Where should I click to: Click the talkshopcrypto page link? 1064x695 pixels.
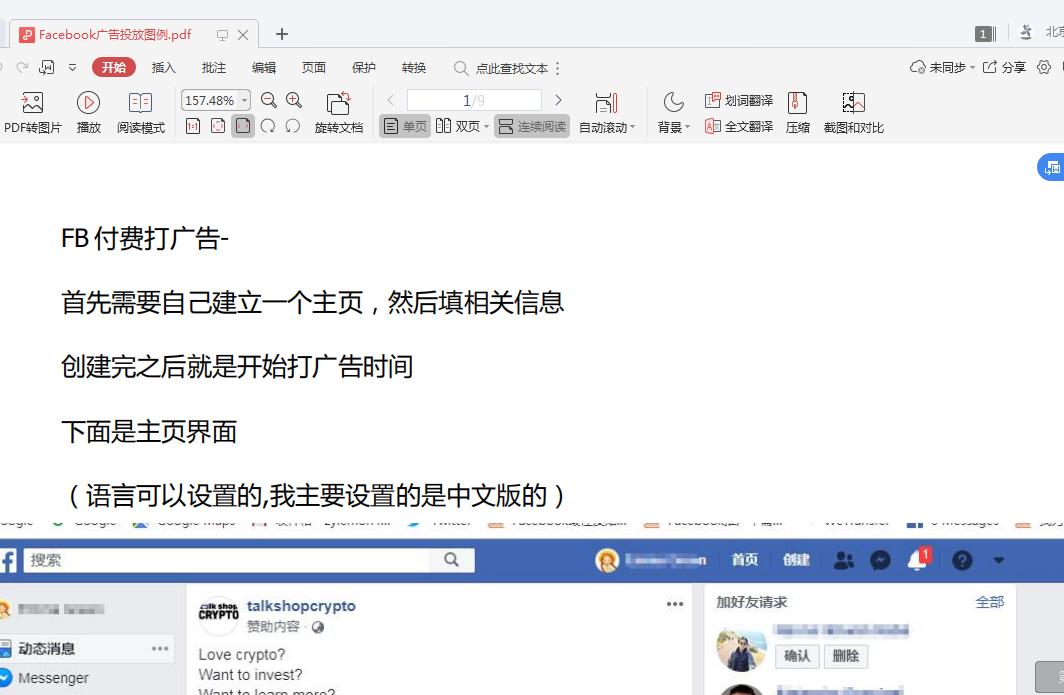pyautogui.click(x=301, y=605)
